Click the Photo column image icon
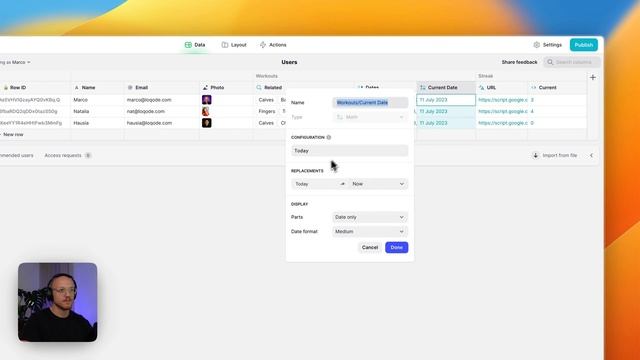The width and height of the screenshot is (640, 360). 205,87
